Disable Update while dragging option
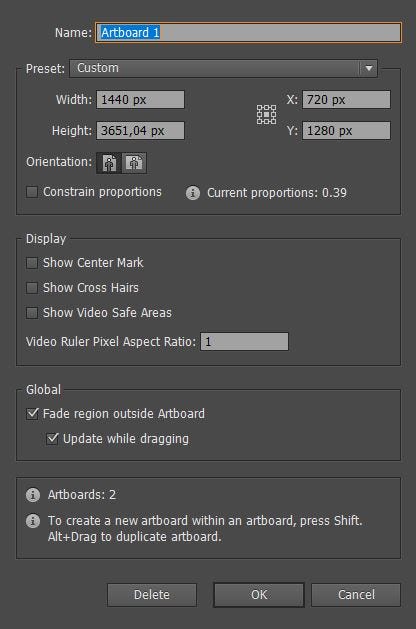This screenshot has height=629, width=416. (52, 438)
